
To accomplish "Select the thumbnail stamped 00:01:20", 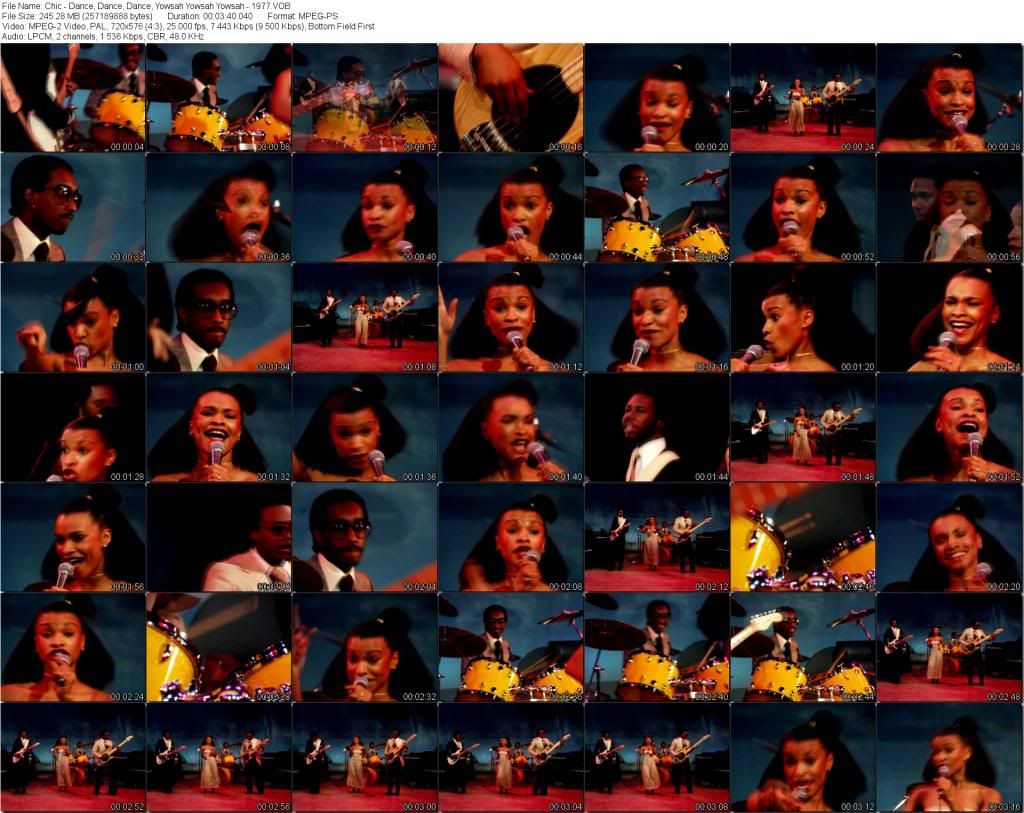I will (803, 318).
